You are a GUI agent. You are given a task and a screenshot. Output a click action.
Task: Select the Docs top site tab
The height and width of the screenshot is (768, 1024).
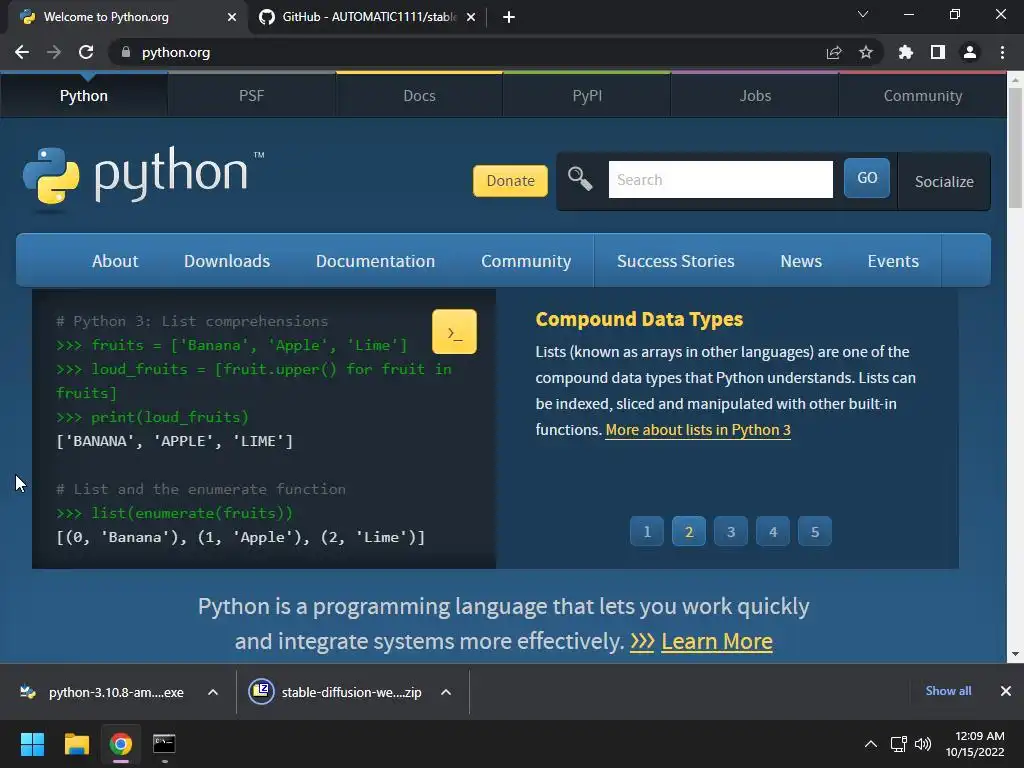click(419, 96)
